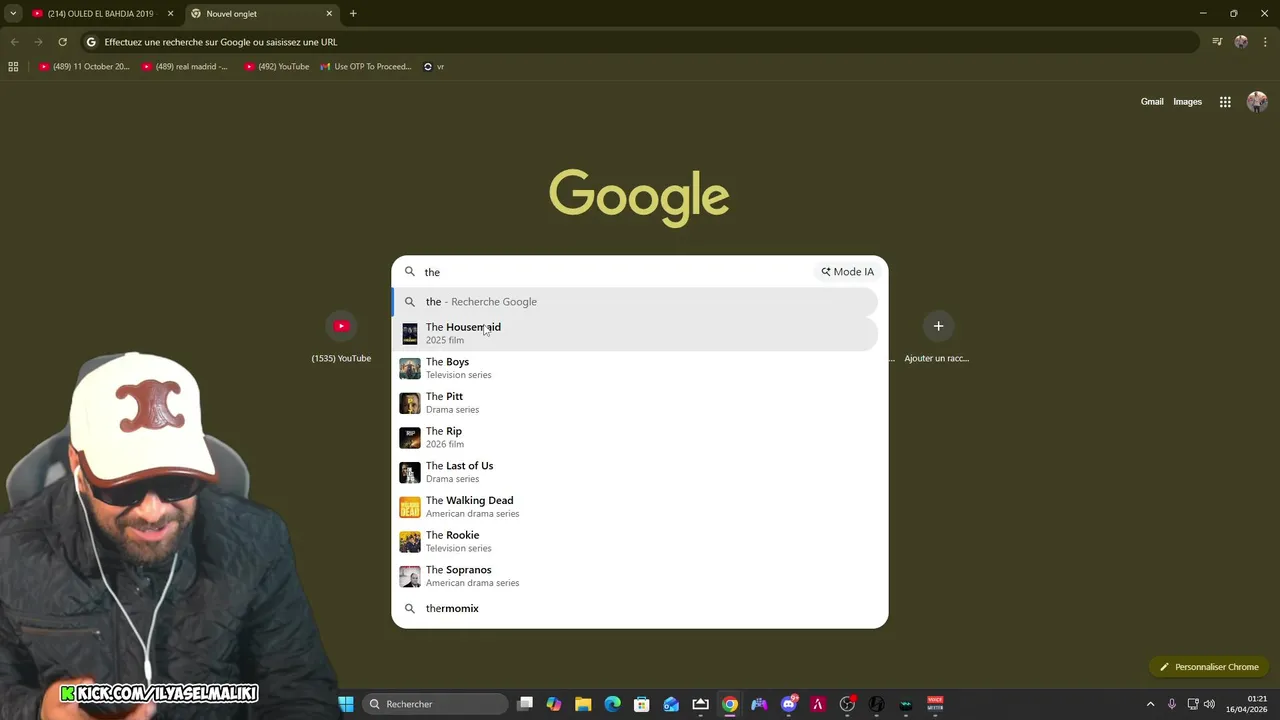
Task: Click the Ajouter un raccourci plus button
Action: (x=938, y=326)
